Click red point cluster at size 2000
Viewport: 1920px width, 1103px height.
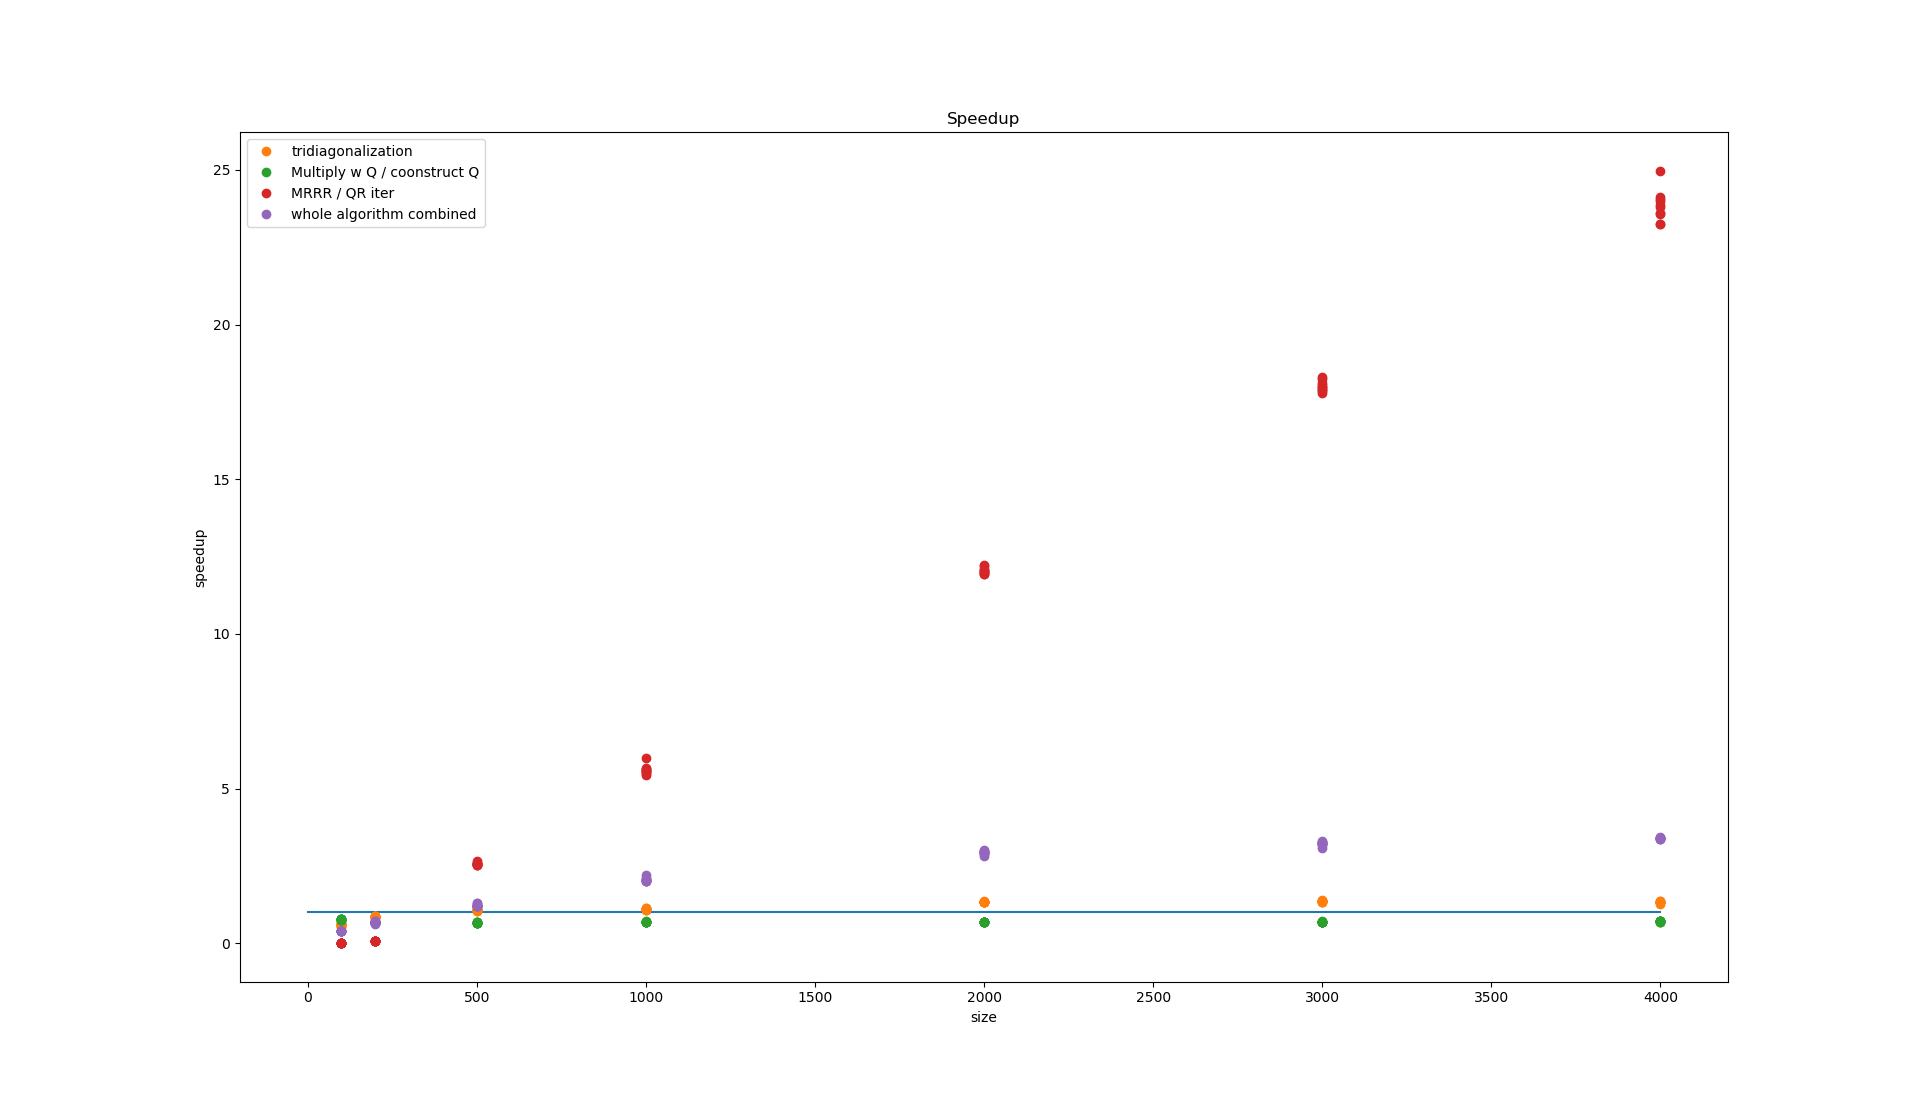984,570
